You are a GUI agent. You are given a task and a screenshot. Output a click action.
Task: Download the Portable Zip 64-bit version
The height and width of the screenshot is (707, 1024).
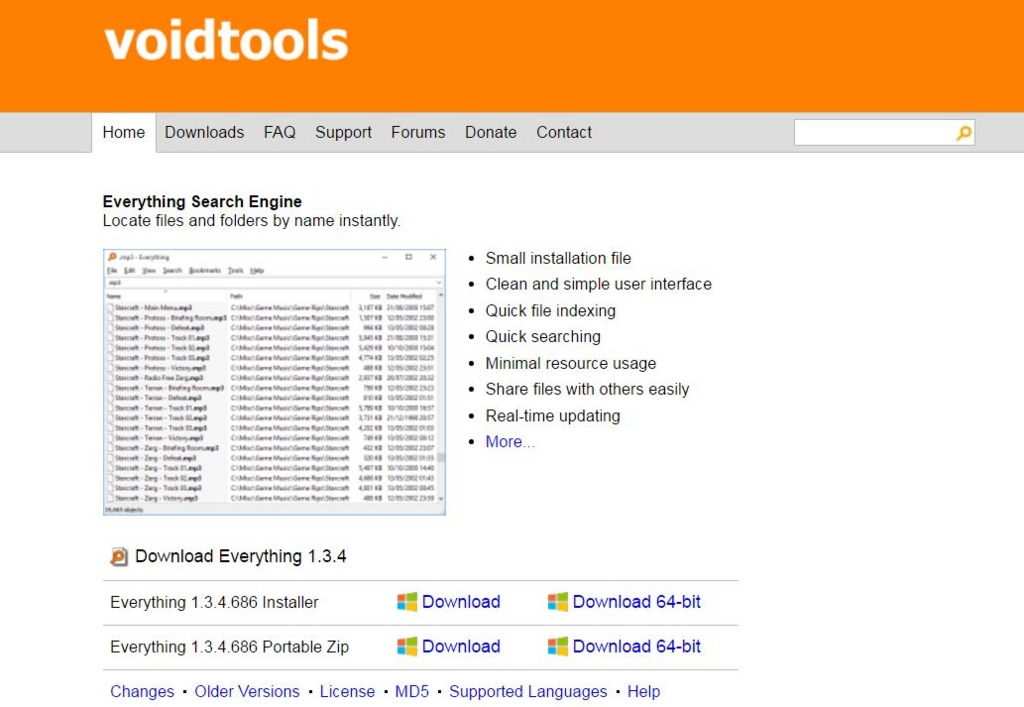(637, 646)
